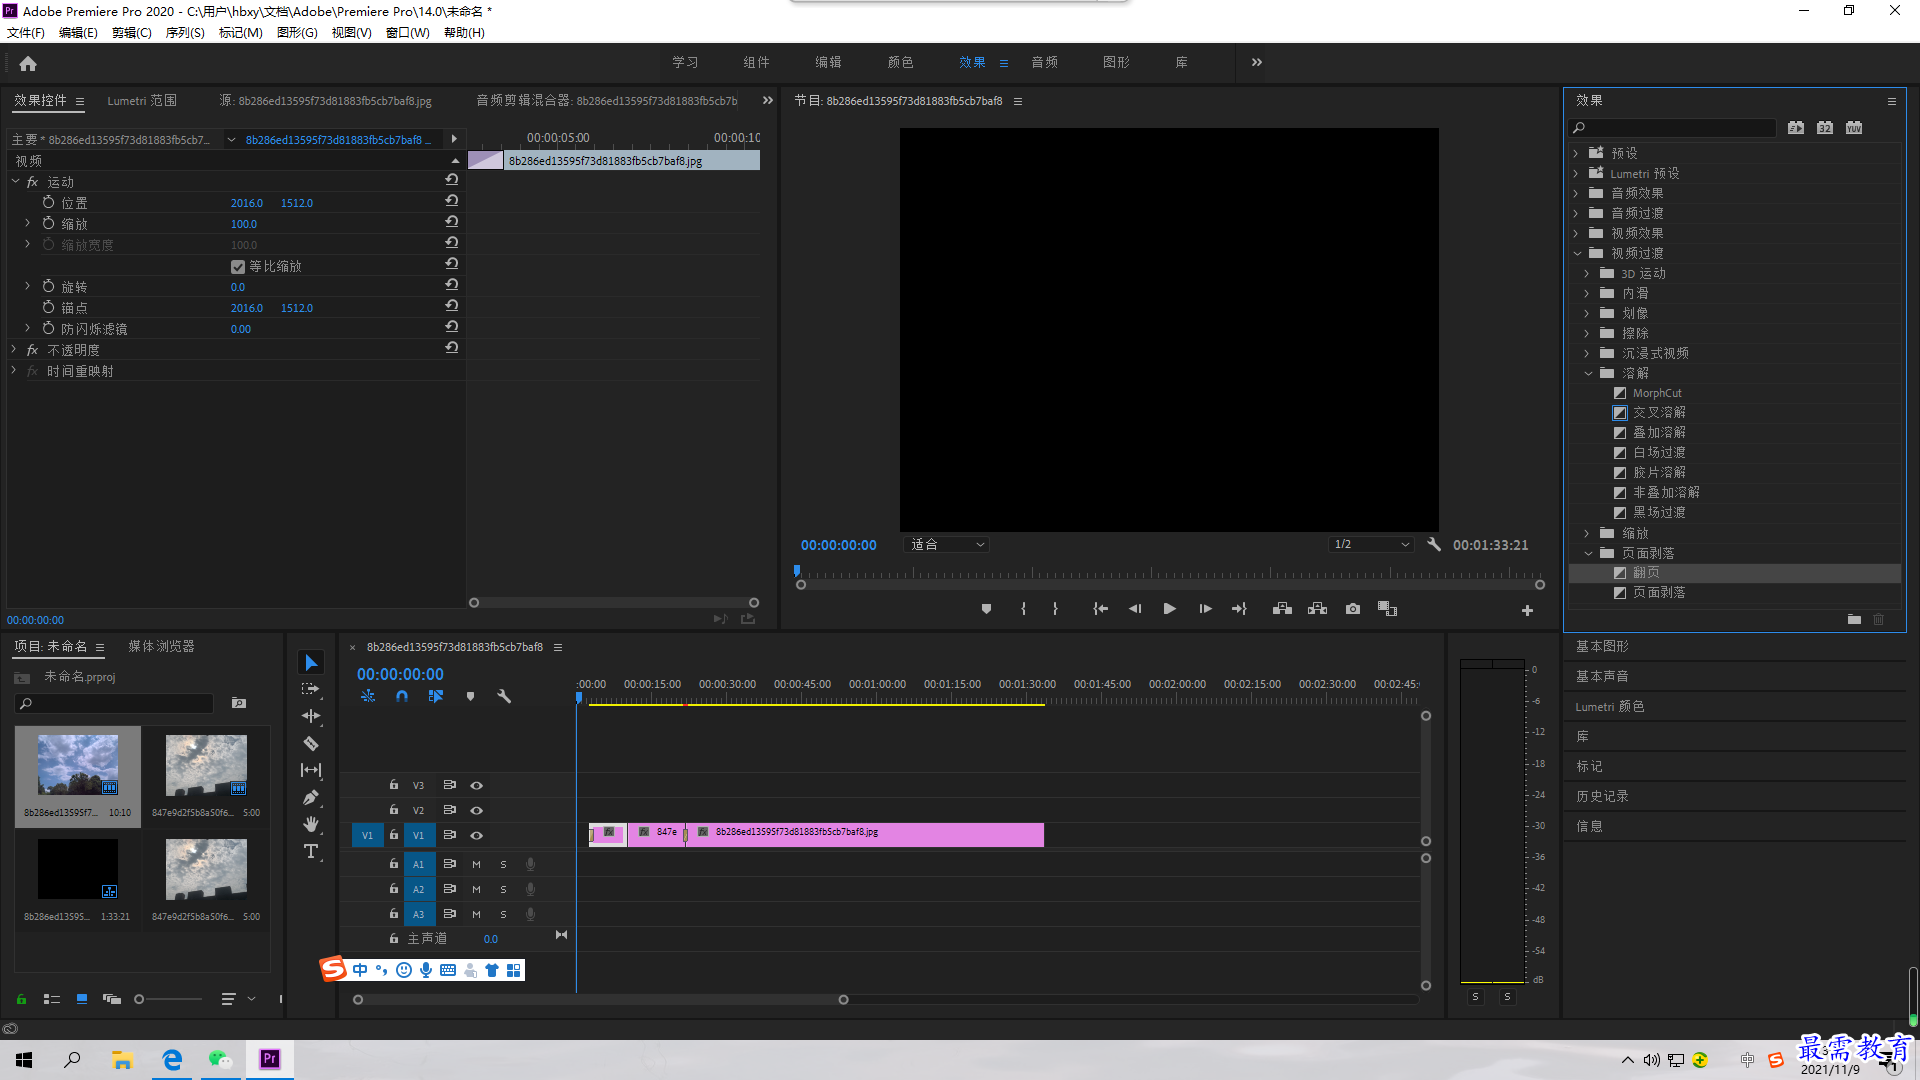Open the 剪辑(C) menu

click(x=132, y=33)
